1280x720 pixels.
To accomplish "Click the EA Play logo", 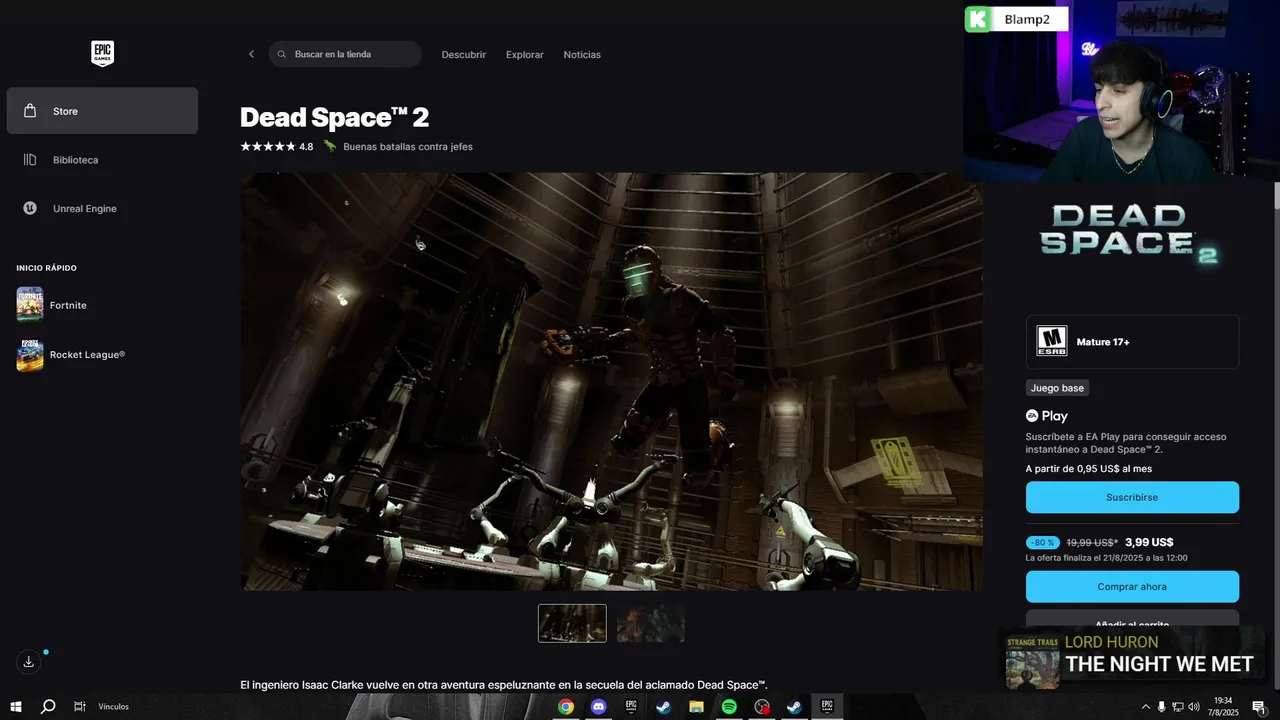I will (x=1047, y=416).
